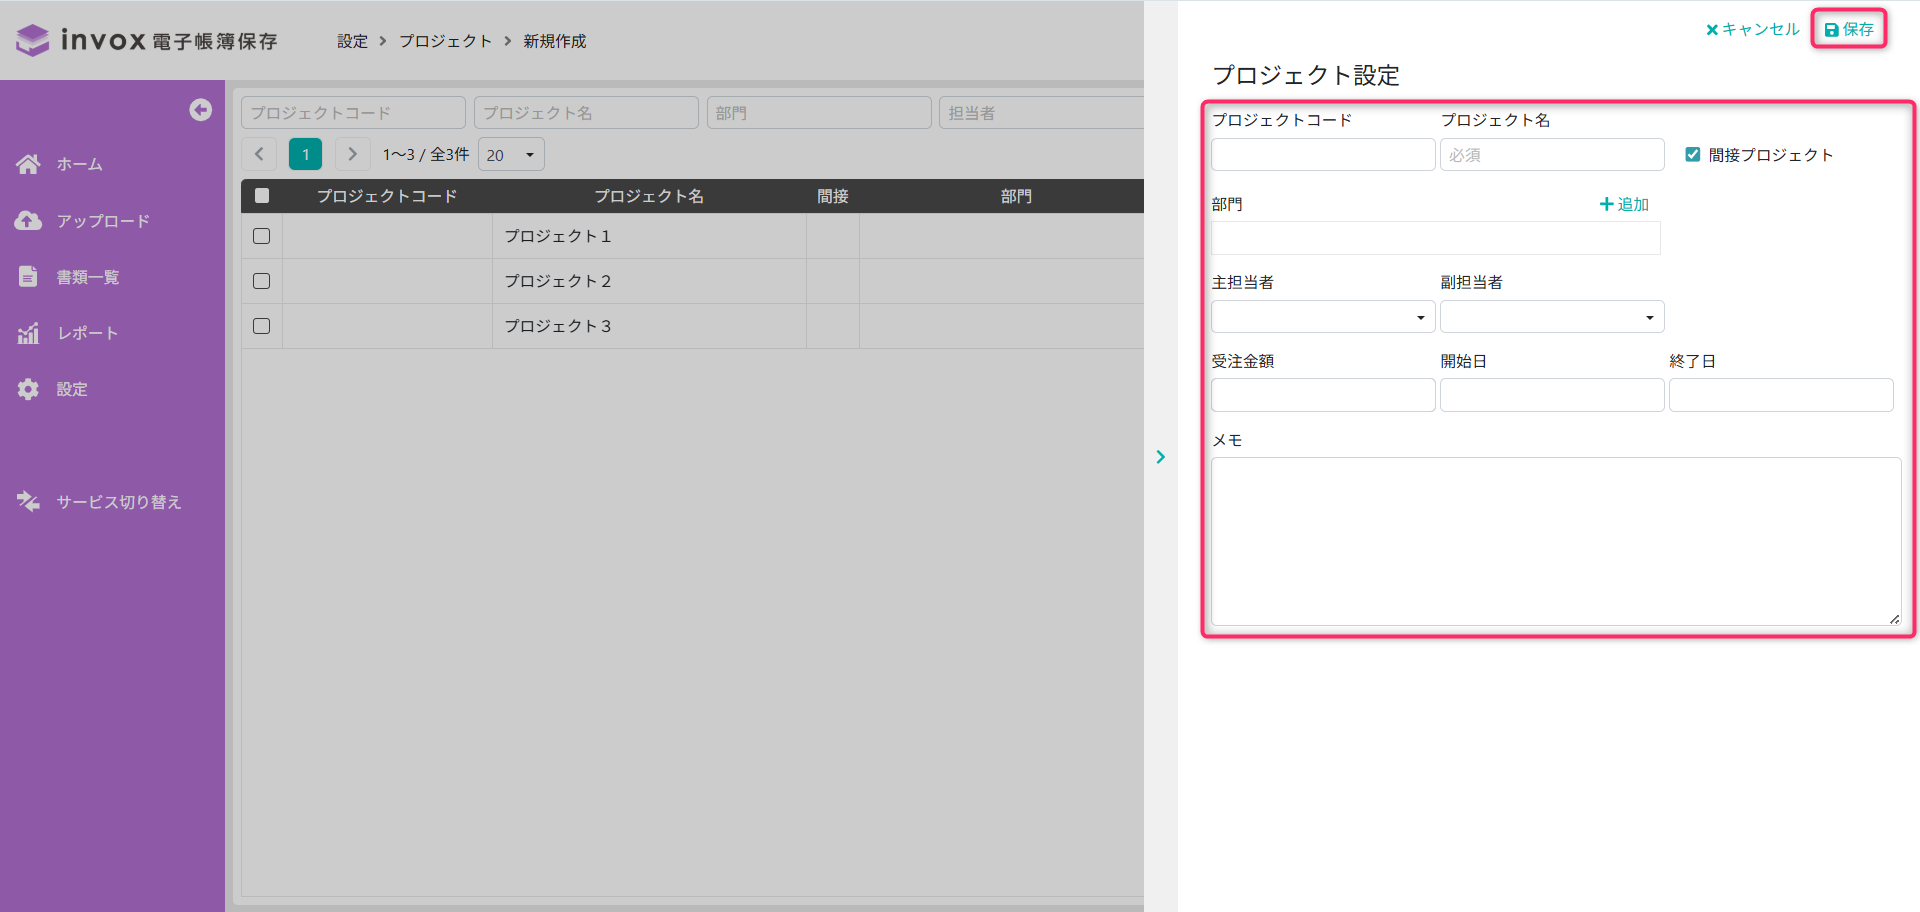Click the プロジェクト名 required input field

1552,155
